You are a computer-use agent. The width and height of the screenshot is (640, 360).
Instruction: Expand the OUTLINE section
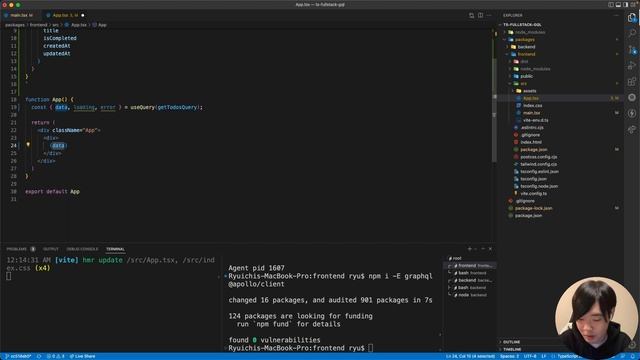(x=511, y=342)
